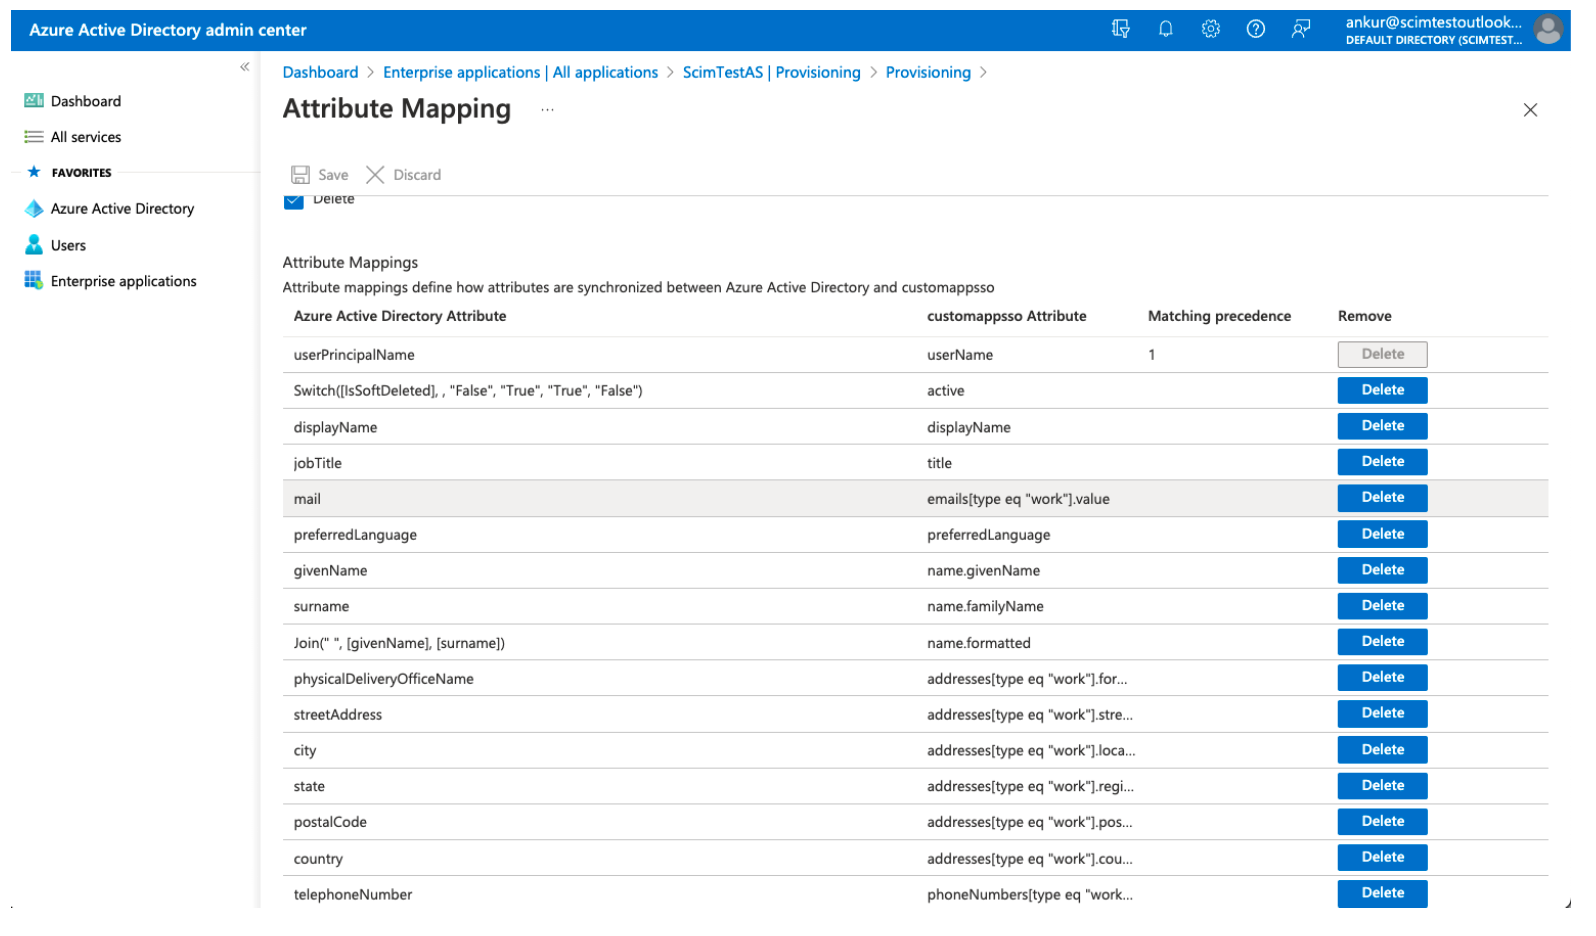The height and width of the screenshot is (936, 1596).
Task: Open the mail attribute mapping row
Action: click(x=307, y=499)
